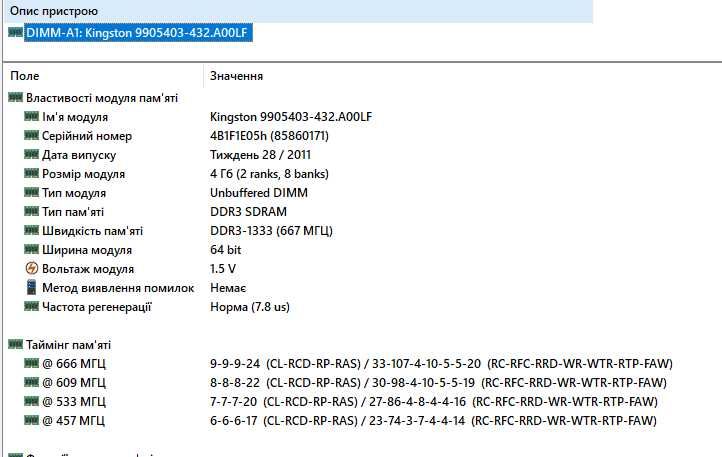Image resolution: width=722 pixels, height=457 pixels.
Task: Click the value 'Немає'
Action: (x=228, y=288)
